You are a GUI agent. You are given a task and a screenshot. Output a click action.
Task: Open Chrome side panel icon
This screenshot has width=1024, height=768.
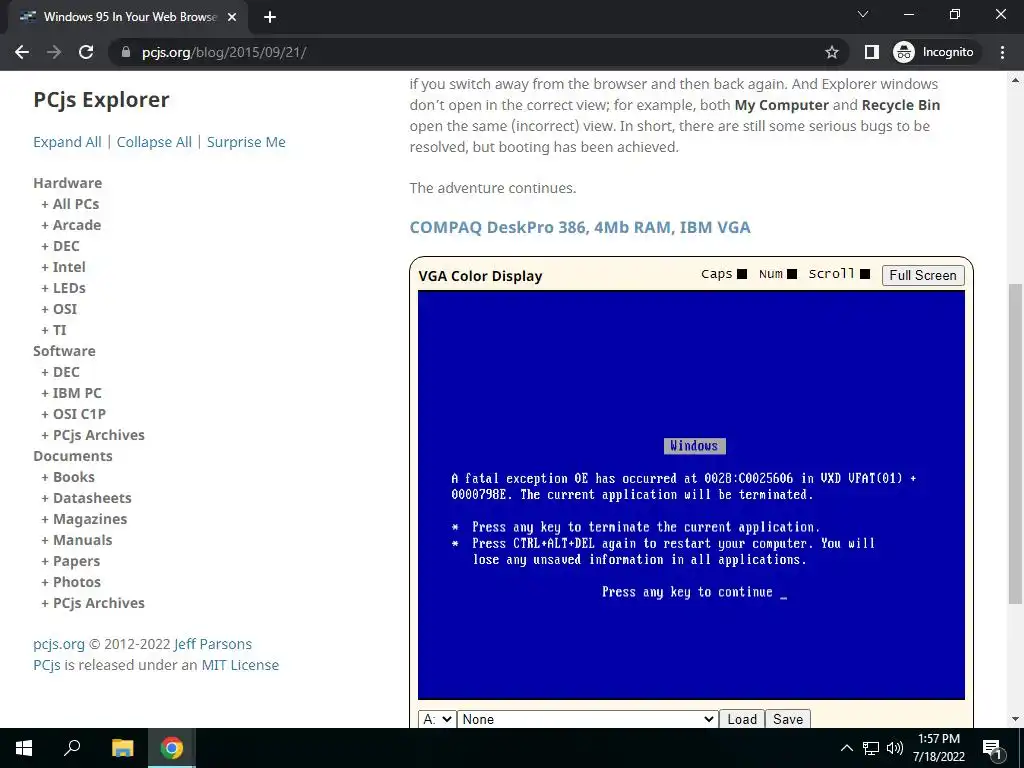[x=871, y=52]
